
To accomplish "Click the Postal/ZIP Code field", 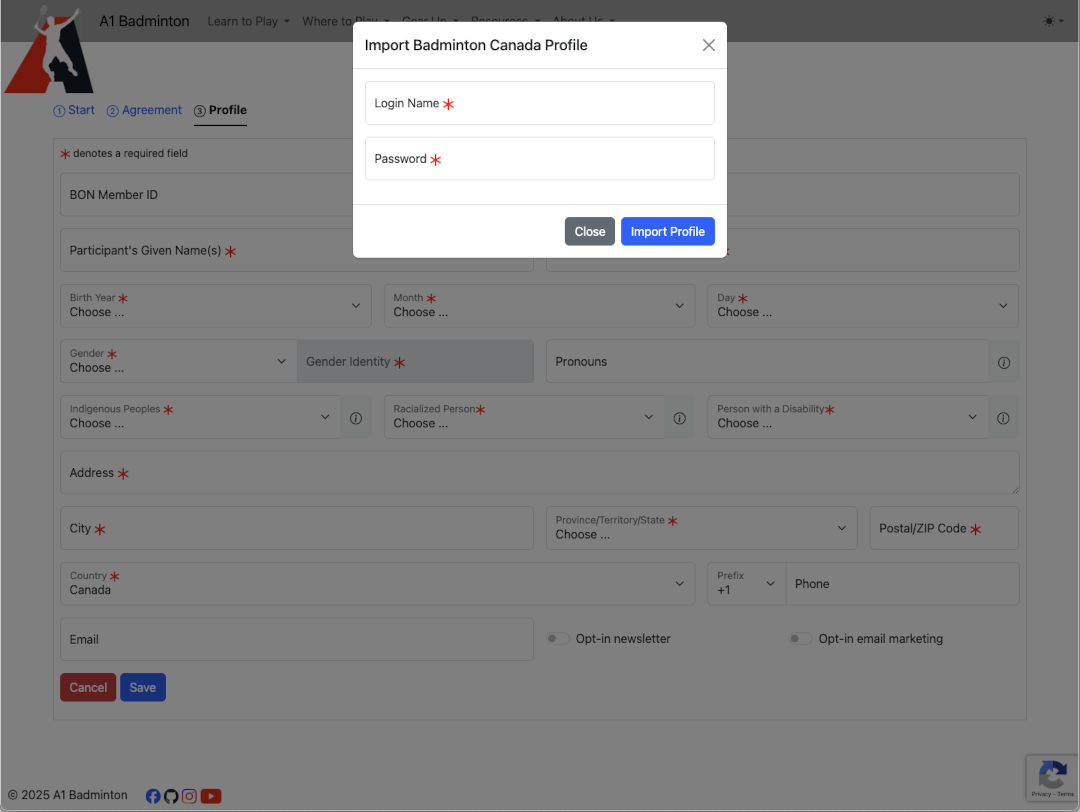I will pyautogui.click(x=944, y=528).
